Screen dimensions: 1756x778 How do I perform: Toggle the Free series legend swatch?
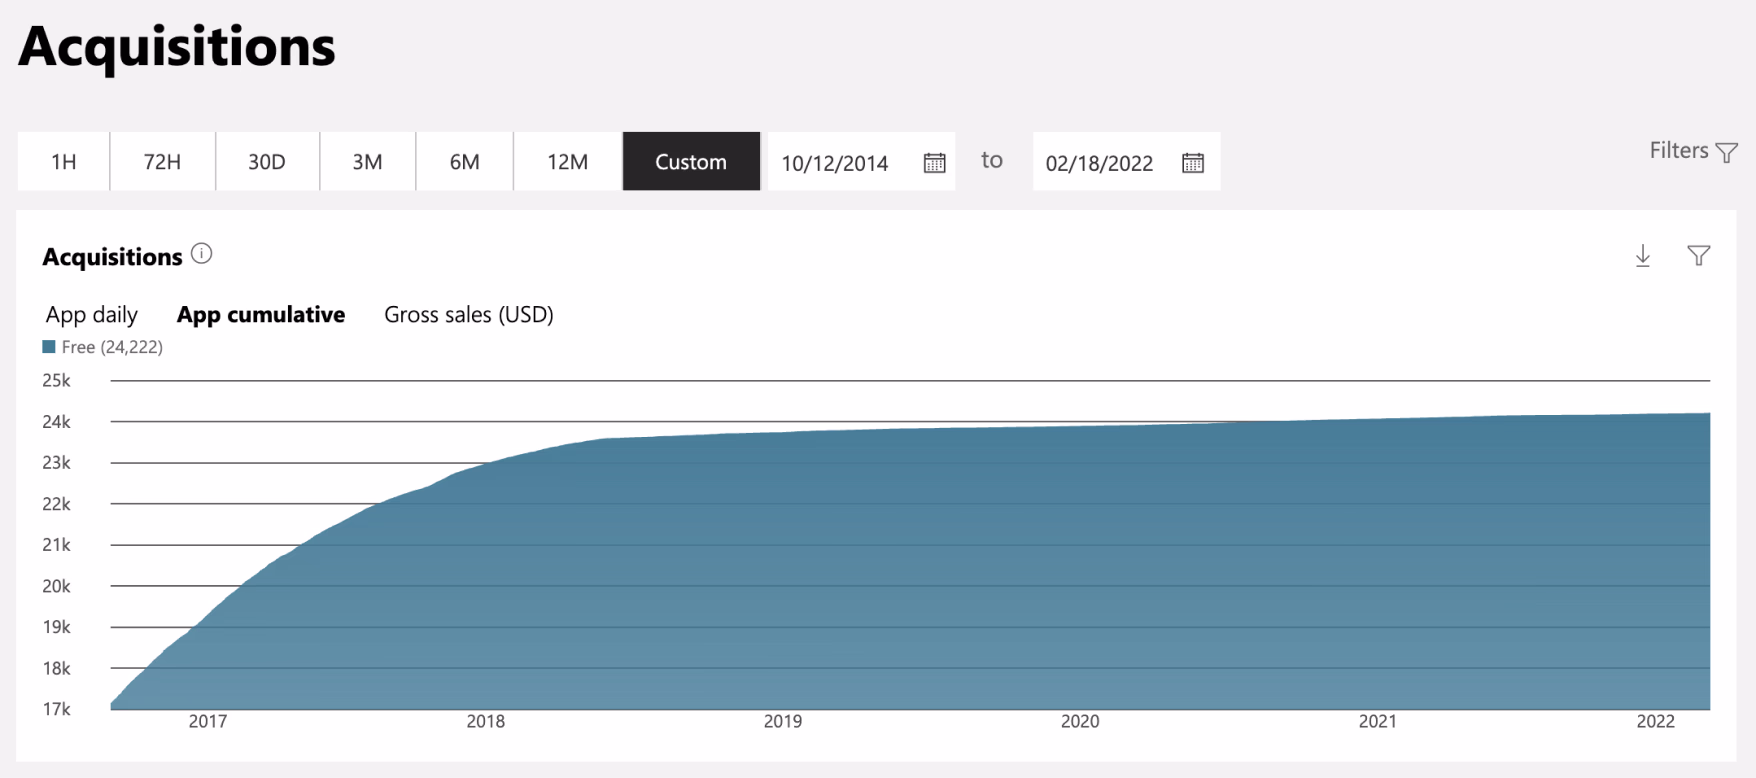pyautogui.click(x=49, y=347)
